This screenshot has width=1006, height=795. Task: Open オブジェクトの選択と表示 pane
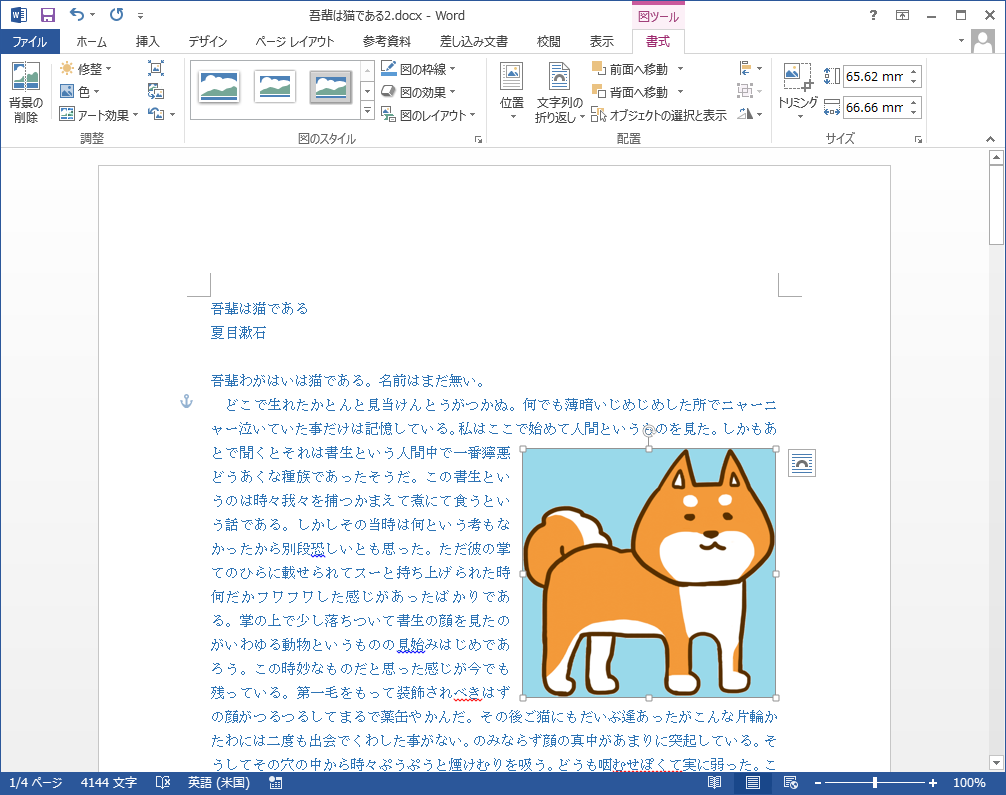point(659,115)
